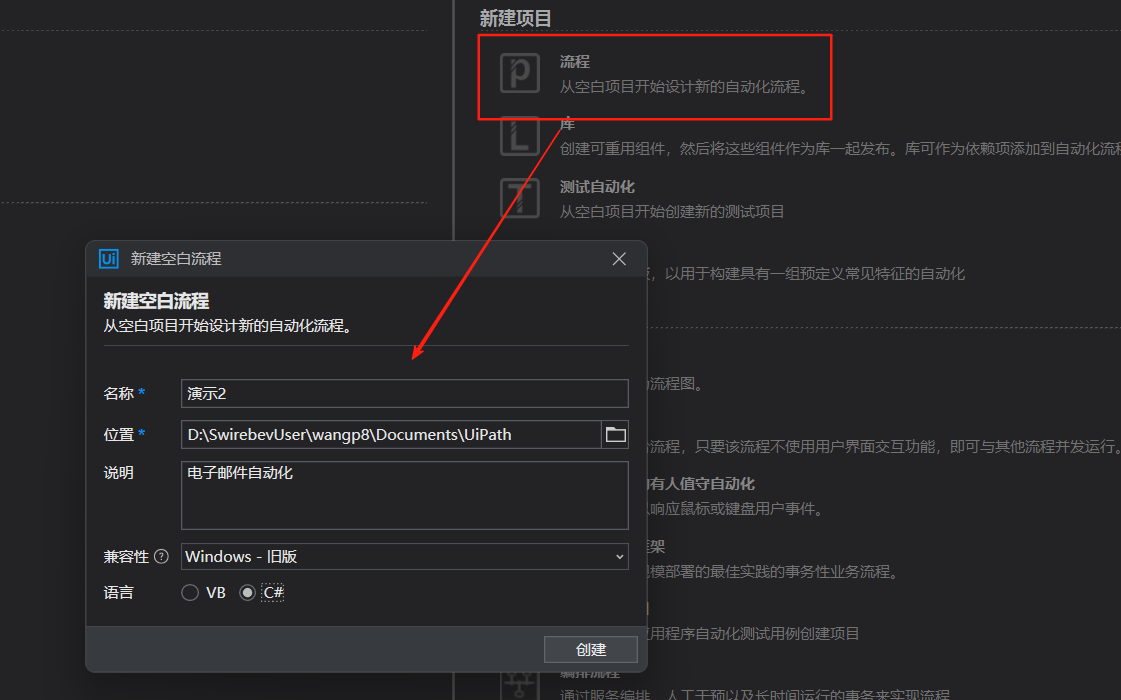1121x700 pixels.
Task: Click the compatibility help question mark icon
Action: 162,556
